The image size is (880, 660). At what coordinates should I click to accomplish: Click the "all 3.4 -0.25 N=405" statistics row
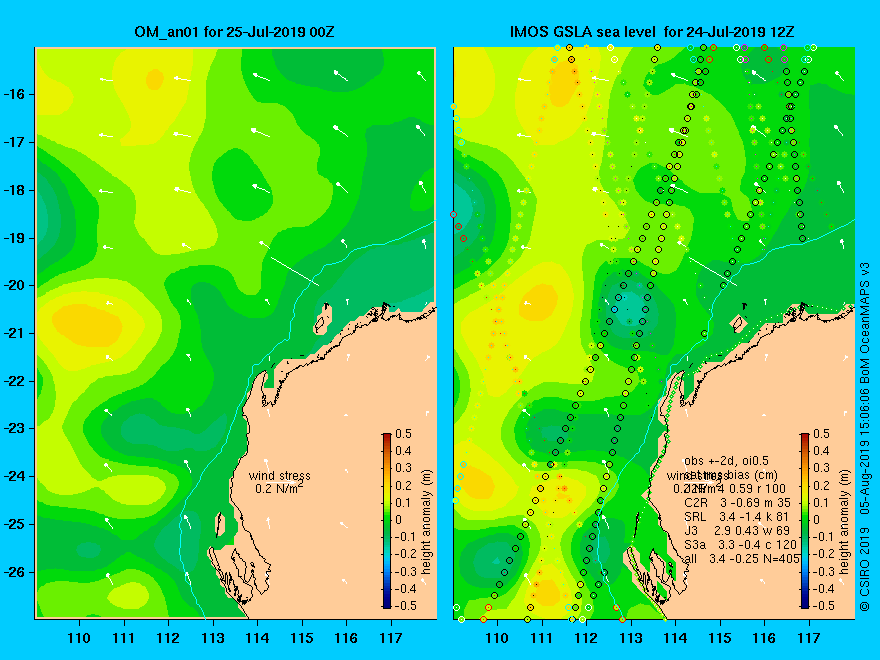(x=742, y=558)
